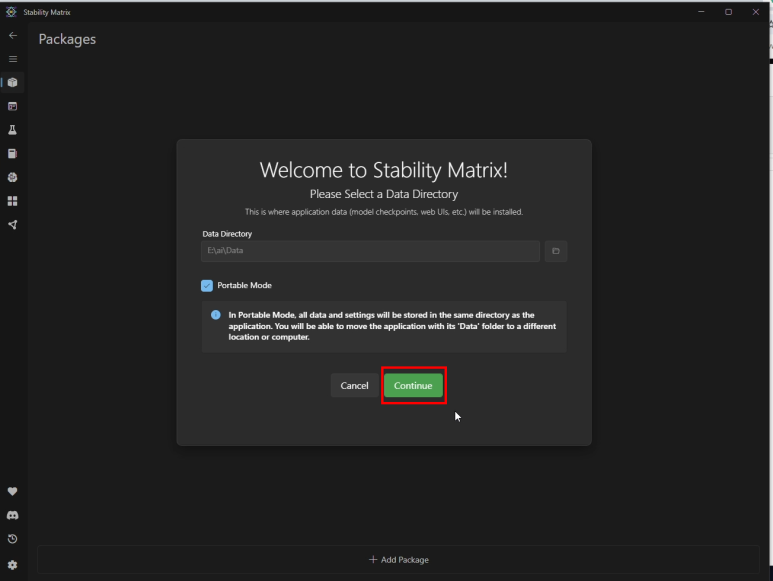Image resolution: width=773 pixels, height=581 pixels.
Task: Click the back arrow in sidebar
Action: tap(13, 35)
